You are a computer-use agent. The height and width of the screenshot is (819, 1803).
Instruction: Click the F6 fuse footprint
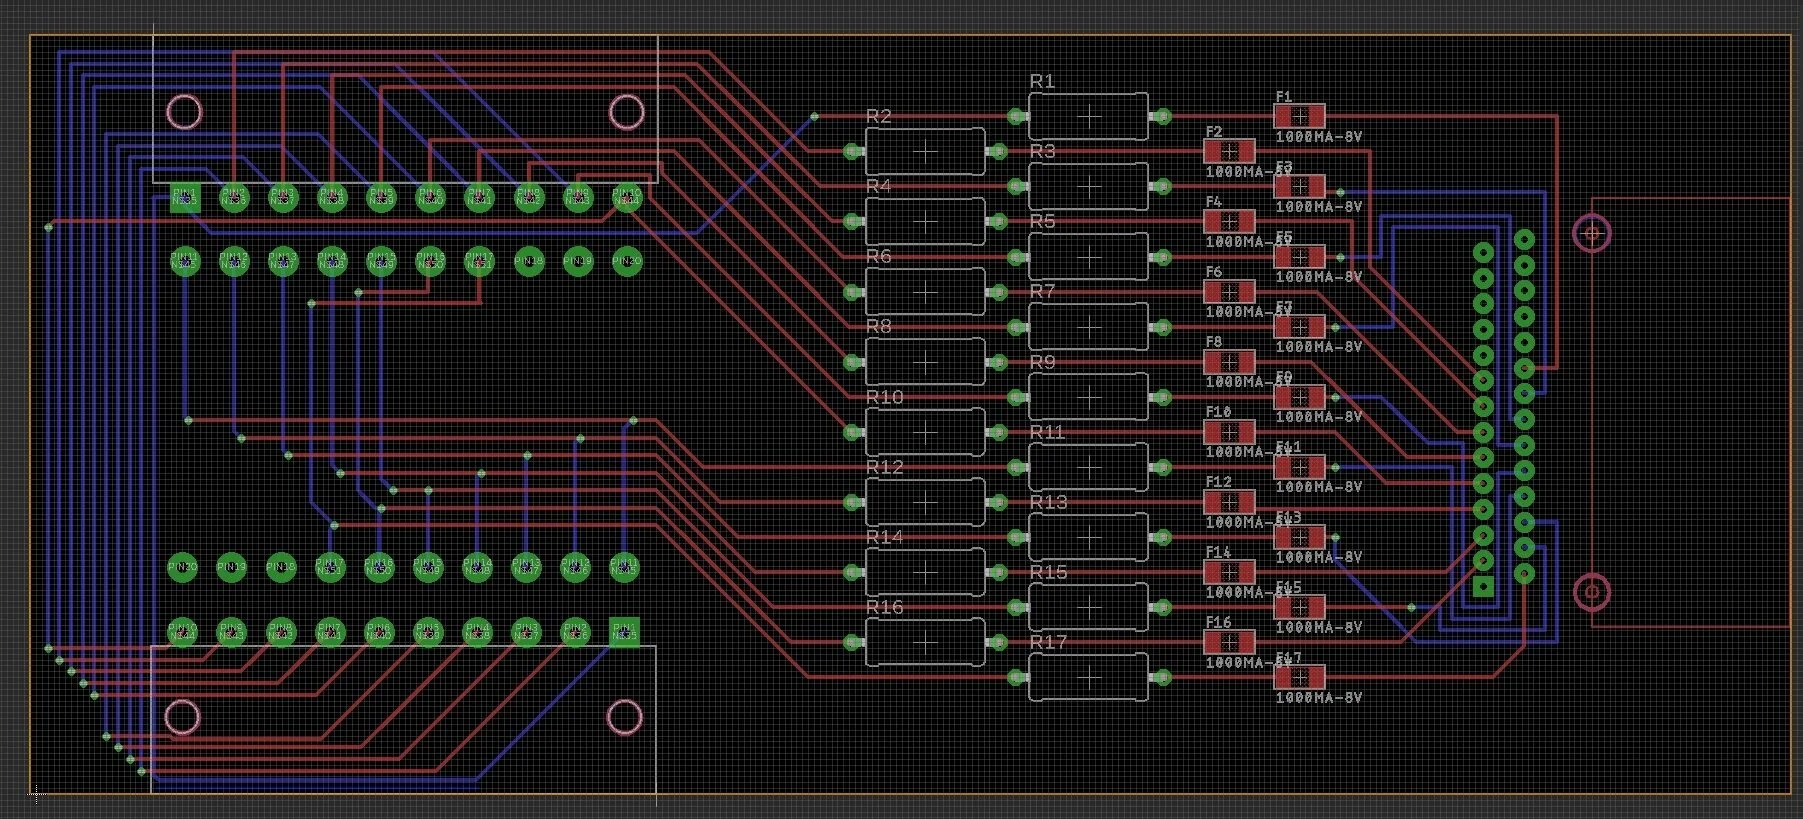pyautogui.click(x=1229, y=292)
